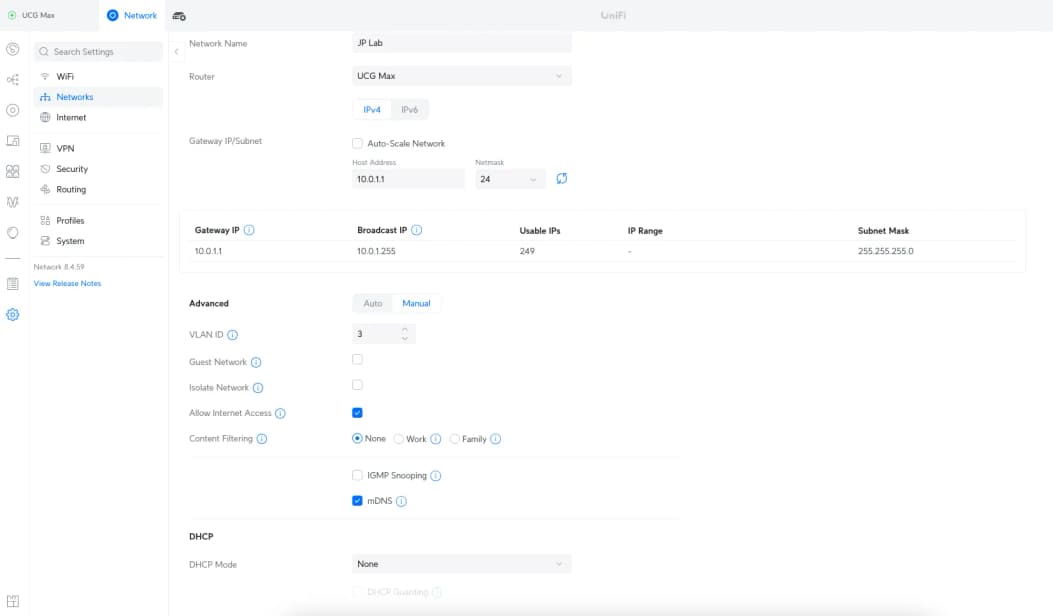The image size is (1053, 616).
Task: Open VPN settings from the settings menu
Action: (64, 147)
